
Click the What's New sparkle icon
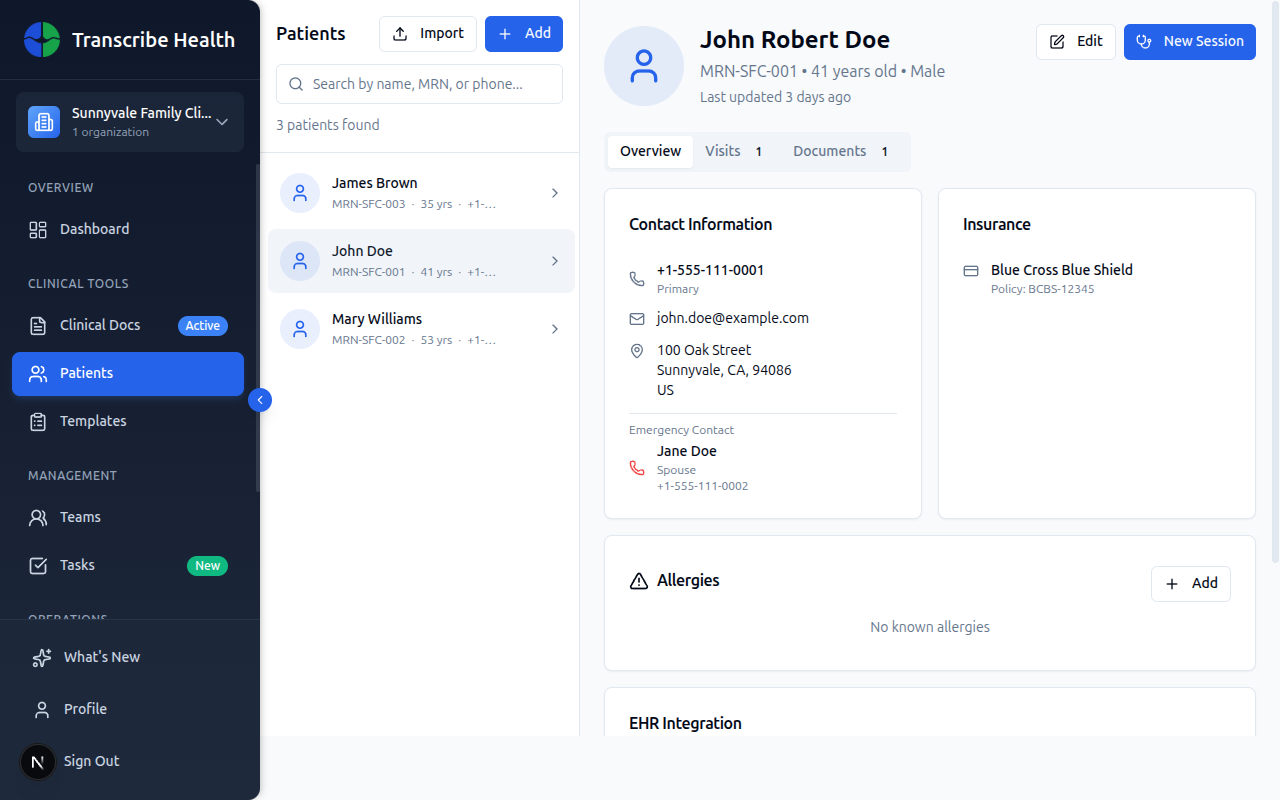pyautogui.click(x=40, y=656)
